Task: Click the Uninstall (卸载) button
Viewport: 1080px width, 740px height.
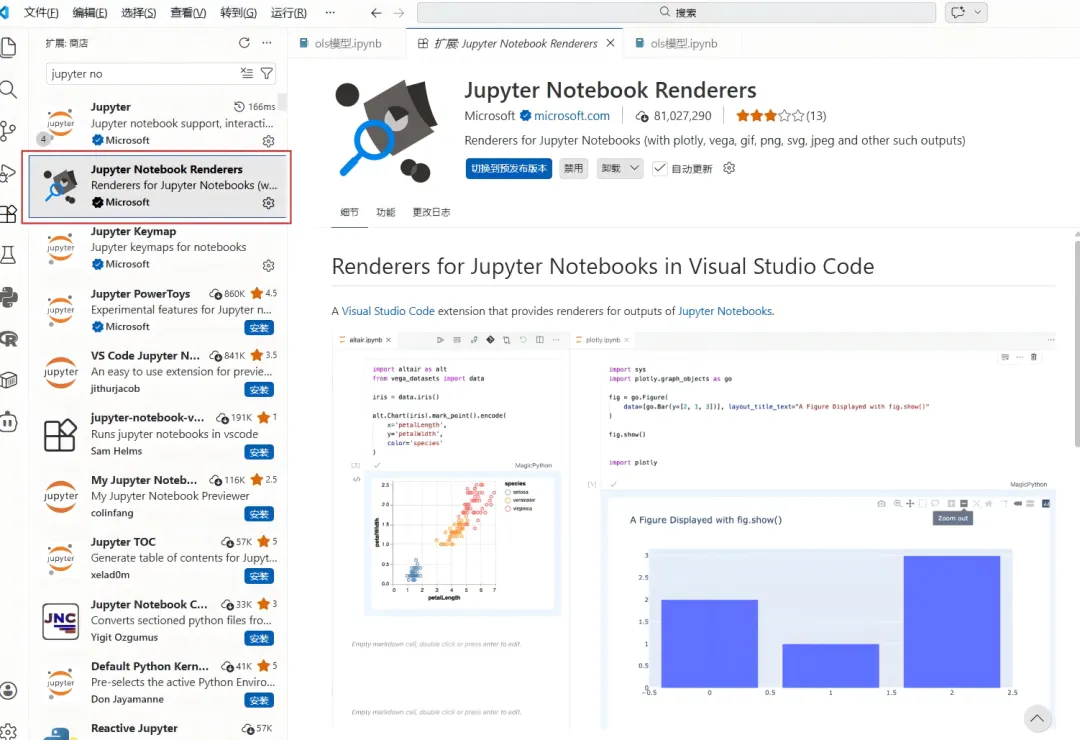Action: click(x=611, y=168)
